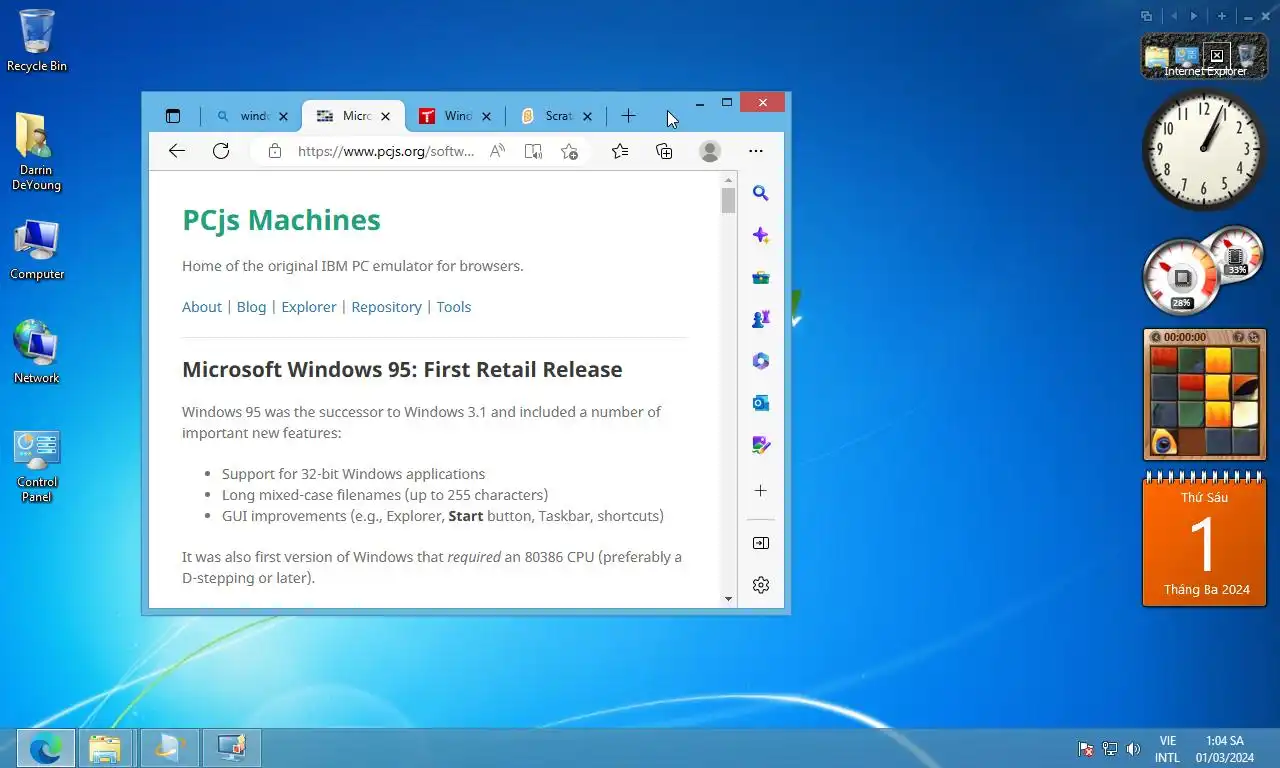Launch Copilot sparkle icon in sidebar
Screen dimensions: 1280x768
pyautogui.click(x=761, y=236)
